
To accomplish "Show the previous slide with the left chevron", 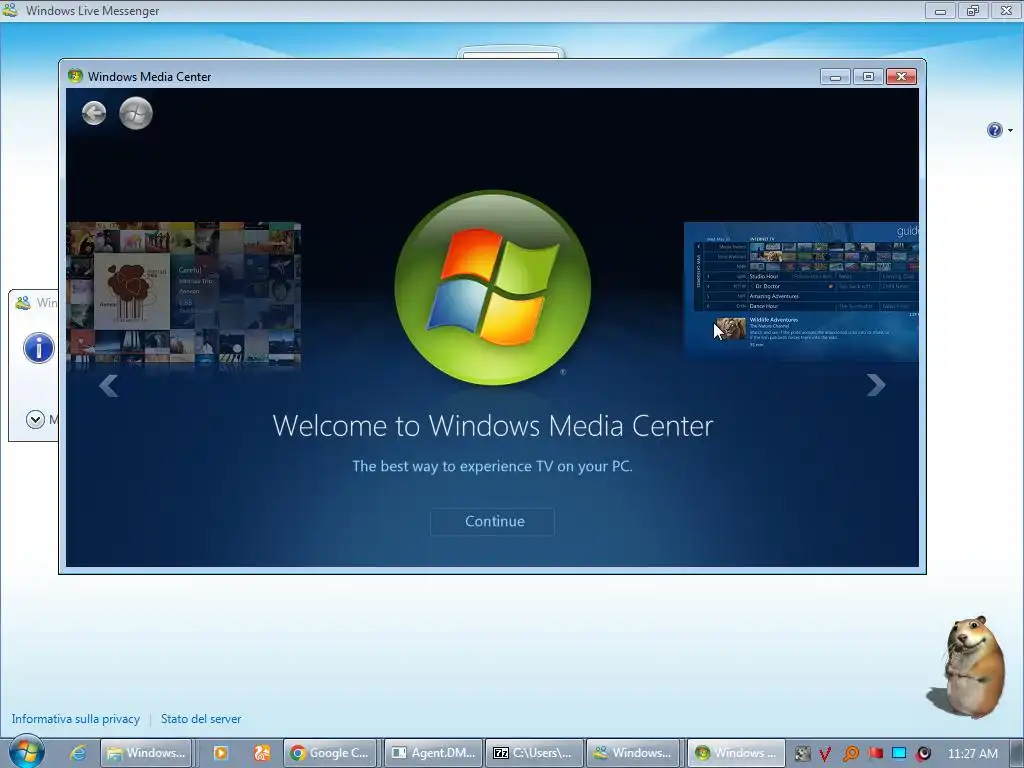I will 108,385.
